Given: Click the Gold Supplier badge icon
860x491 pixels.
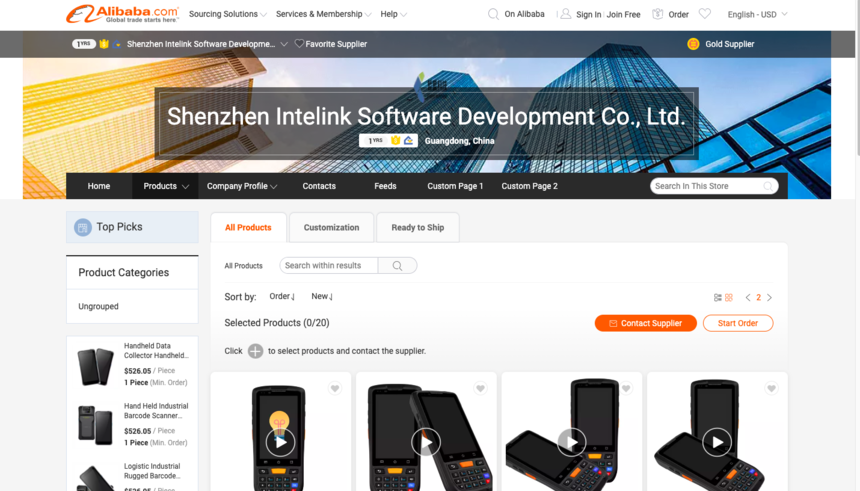Looking at the screenshot, I should pyautogui.click(x=693, y=44).
